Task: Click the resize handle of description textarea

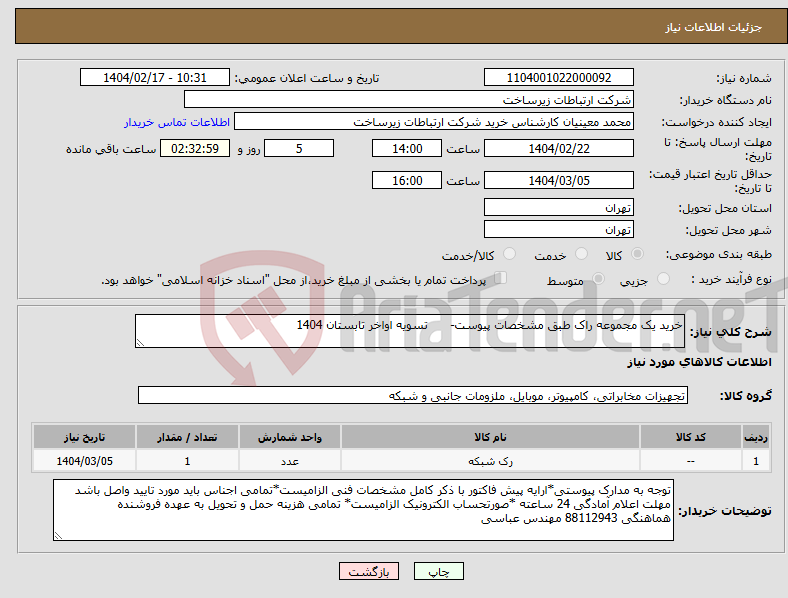Action: click(140, 343)
